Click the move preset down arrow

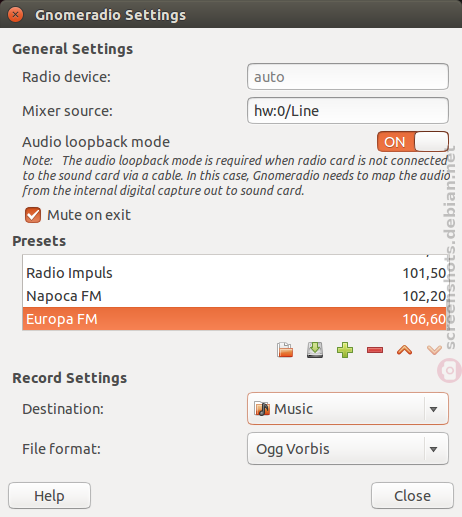[x=434, y=350]
